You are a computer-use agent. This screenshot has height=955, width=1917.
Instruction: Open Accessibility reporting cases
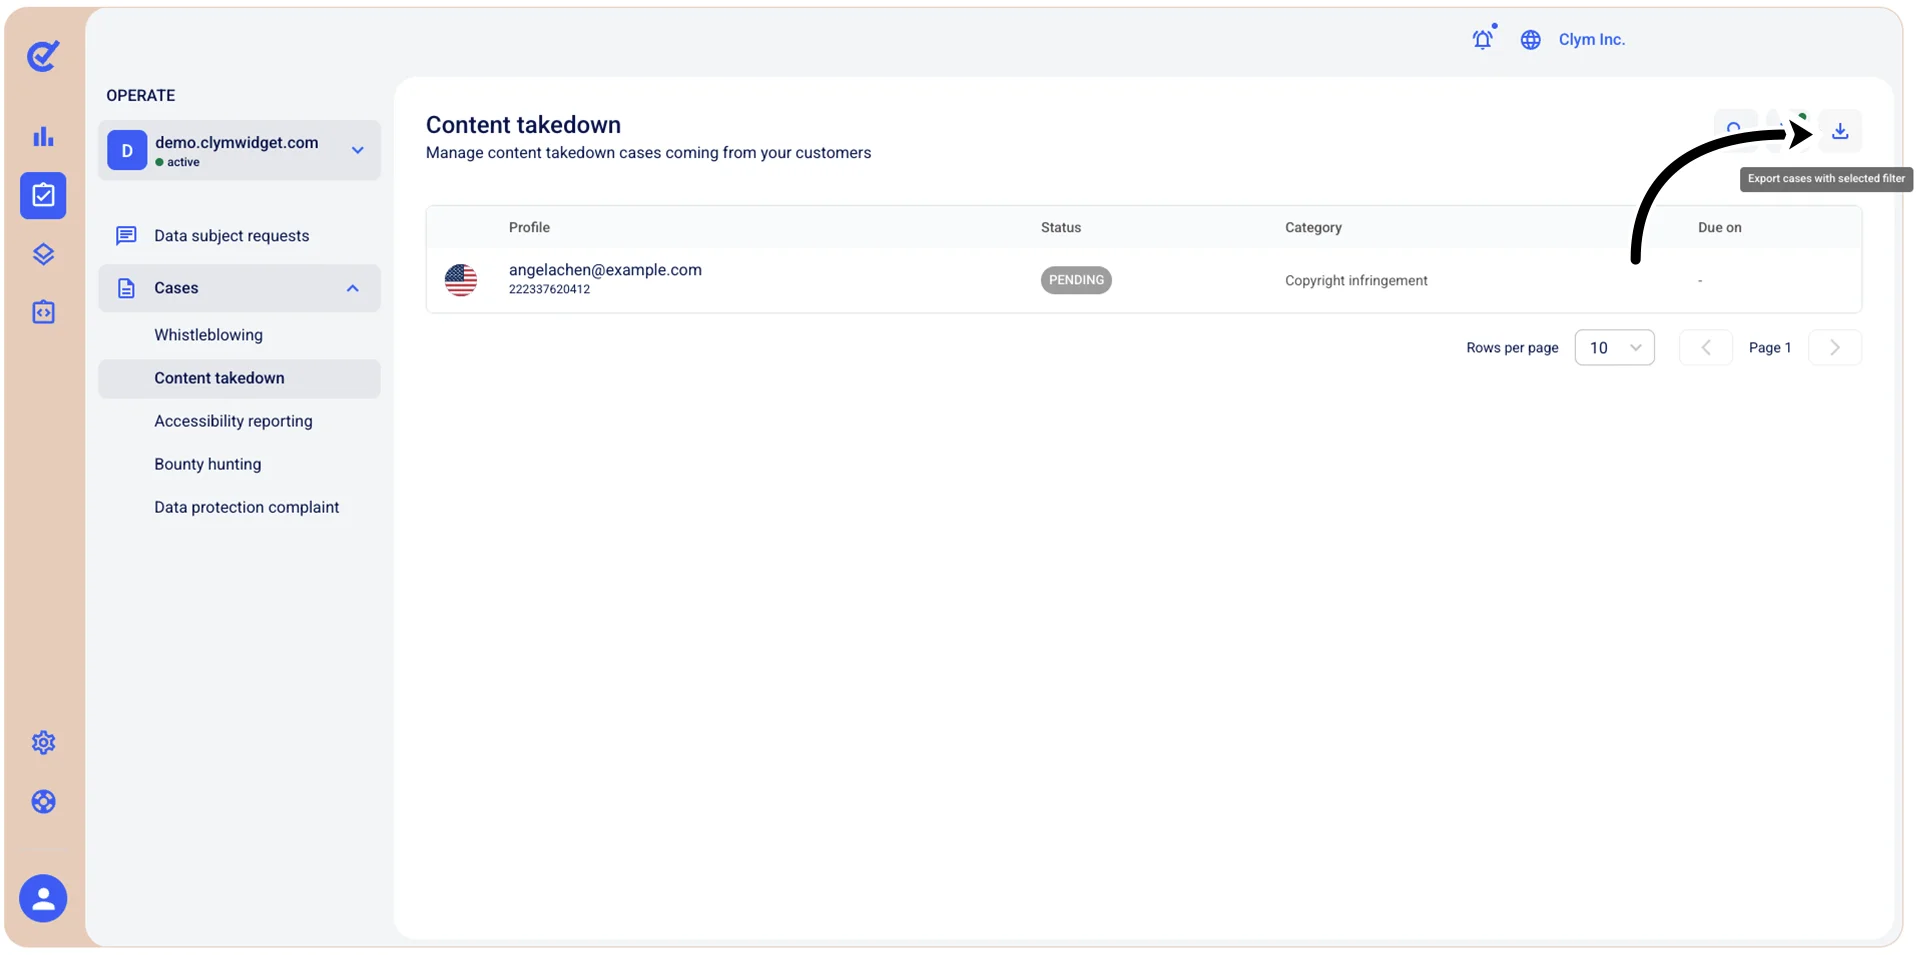click(233, 421)
